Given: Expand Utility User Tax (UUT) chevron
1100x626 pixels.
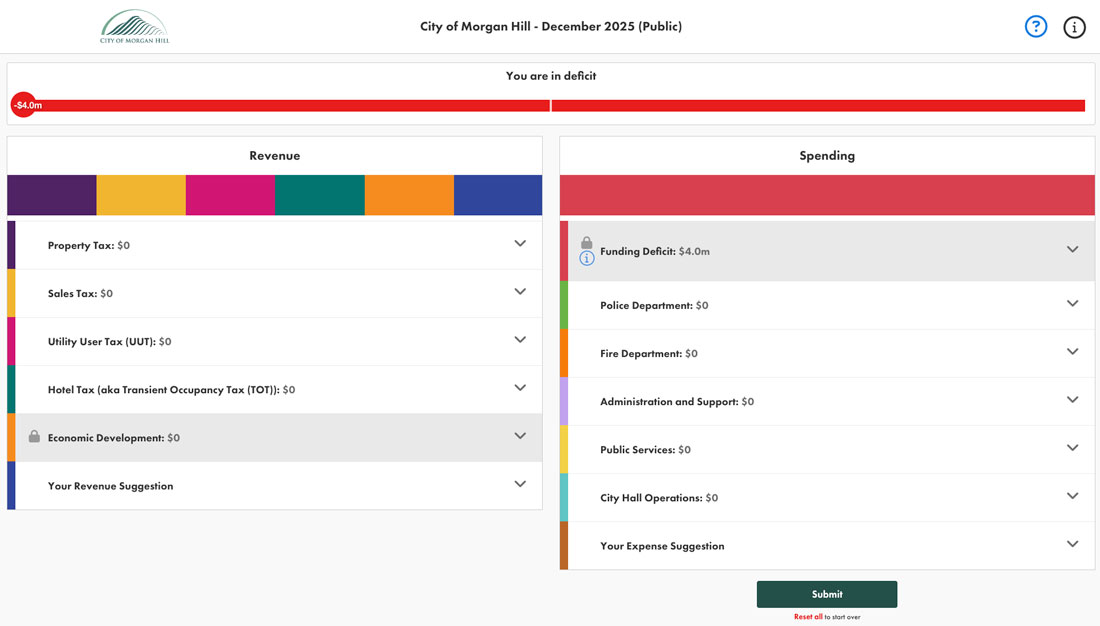Looking at the screenshot, I should (520, 340).
